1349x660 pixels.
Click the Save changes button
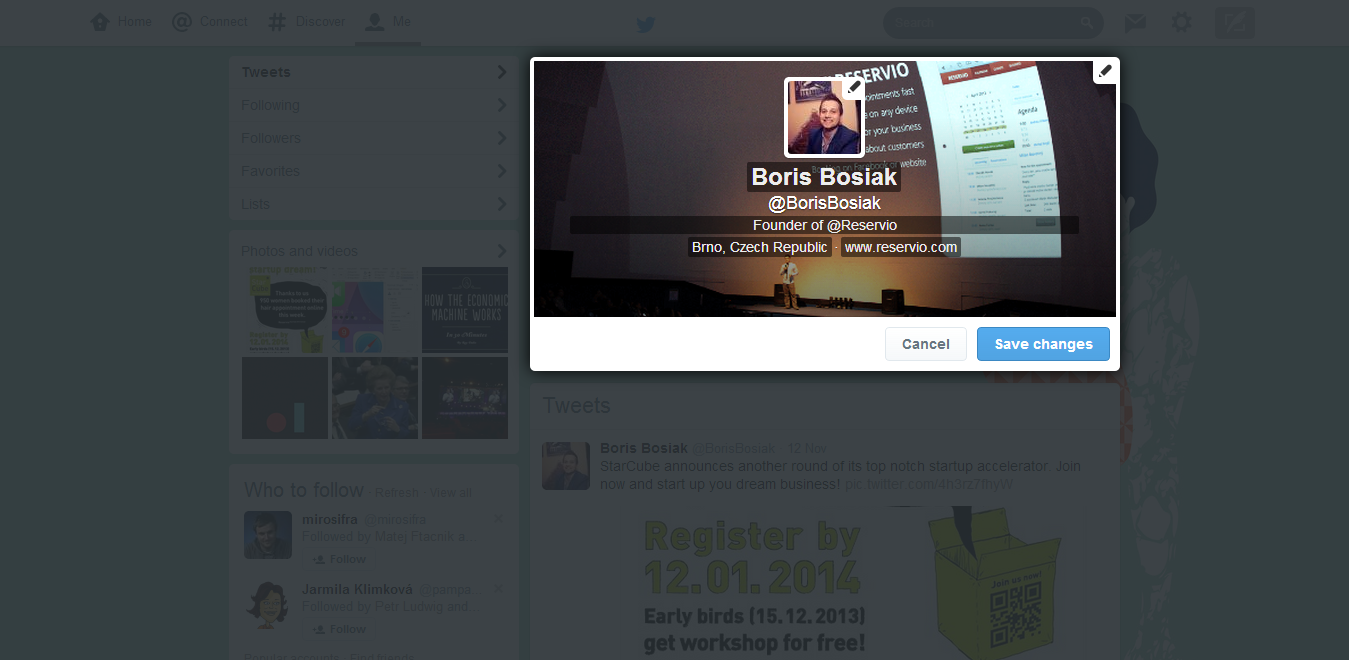pyautogui.click(x=1043, y=344)
